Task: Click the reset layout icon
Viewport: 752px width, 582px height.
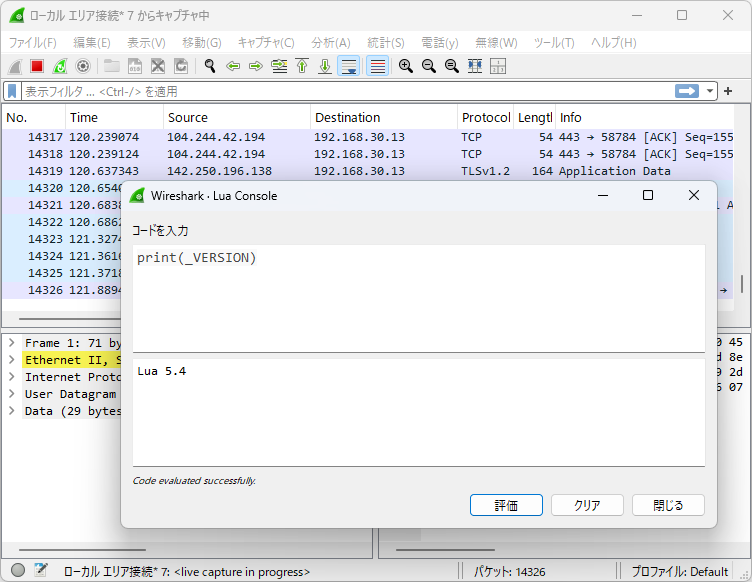Action: coord(498,66)
